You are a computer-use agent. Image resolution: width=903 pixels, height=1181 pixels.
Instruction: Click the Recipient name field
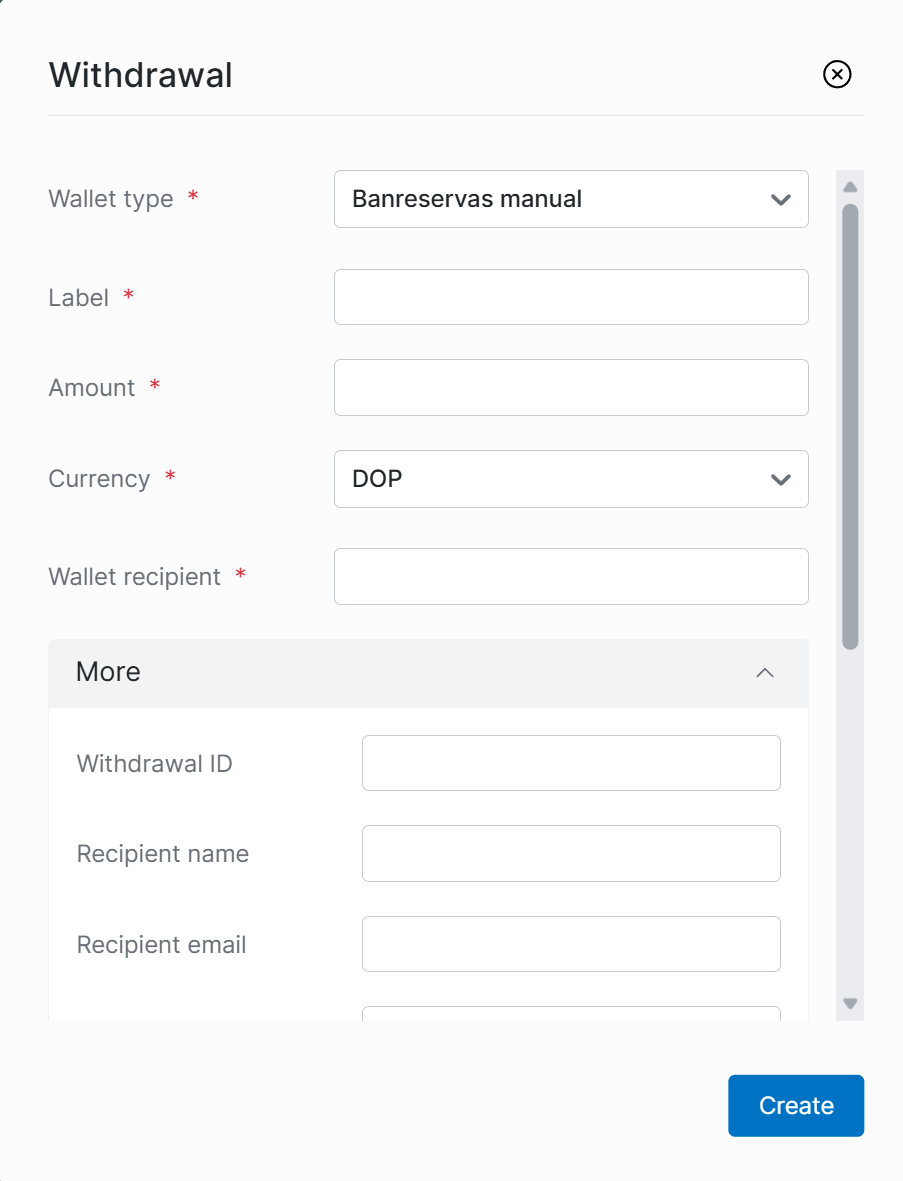click(x=571, y=853)
